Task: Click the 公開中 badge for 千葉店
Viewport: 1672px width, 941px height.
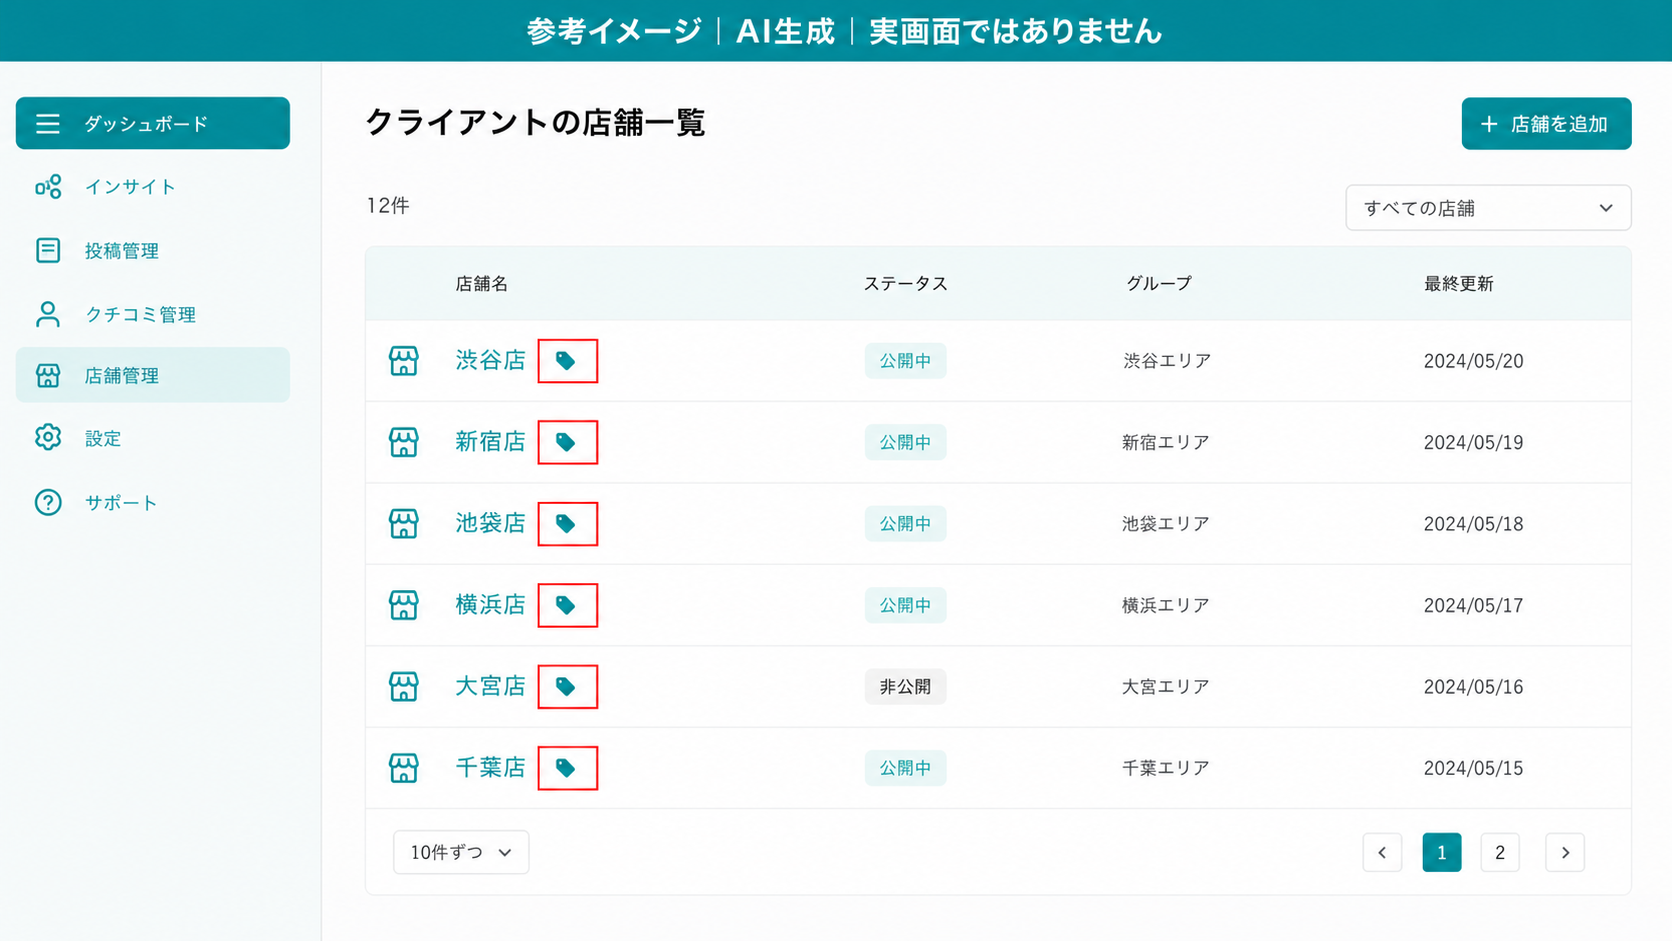Action: coord(905,768)
